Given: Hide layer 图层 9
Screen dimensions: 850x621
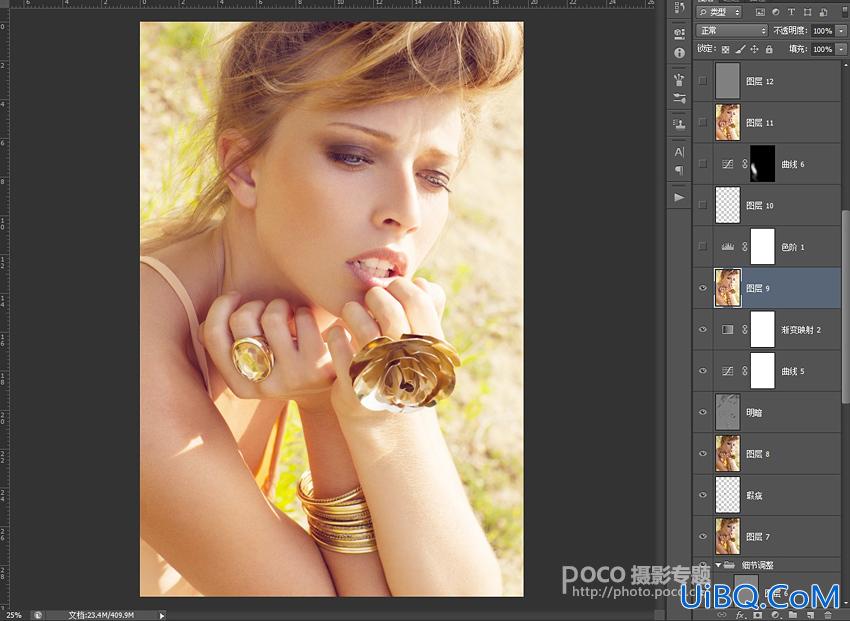Looking at the screenshot, I should (x=703, y=288).
